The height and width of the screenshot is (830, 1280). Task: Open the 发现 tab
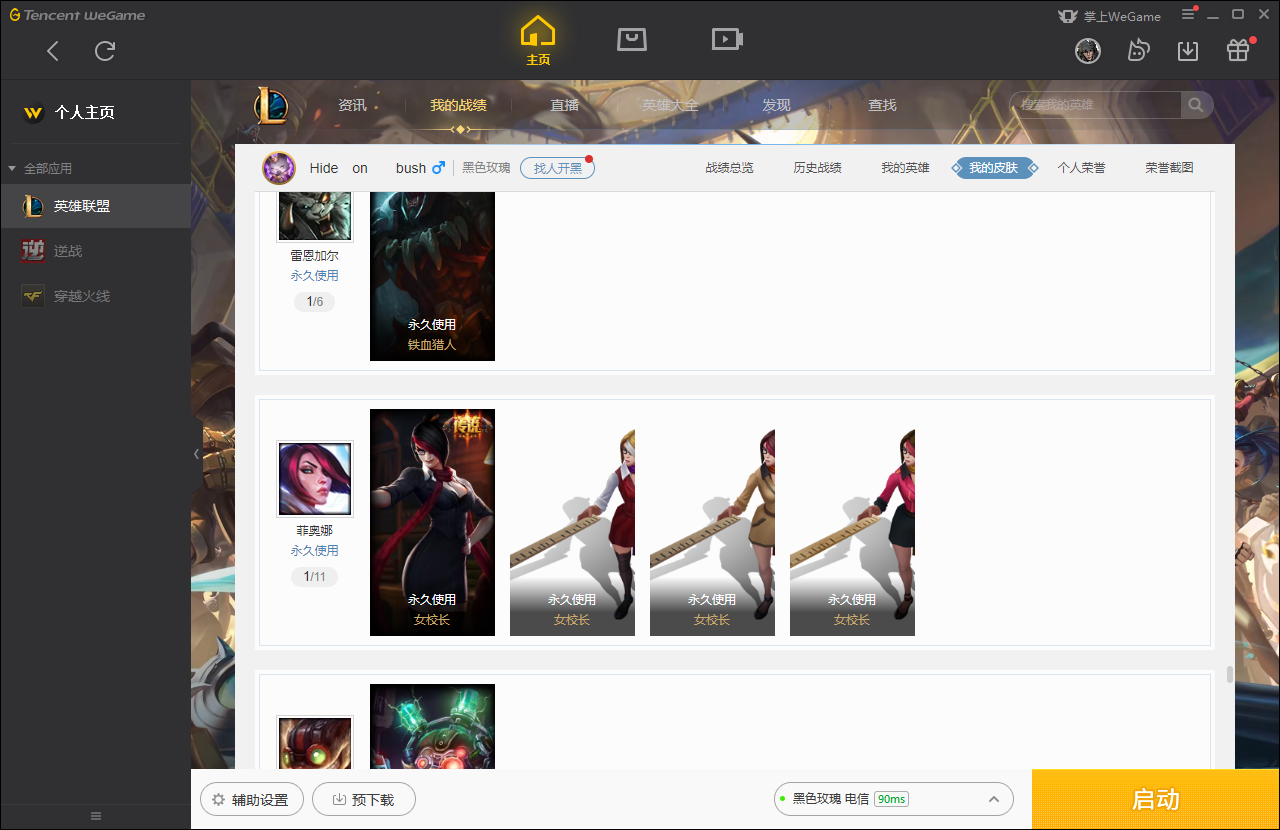776,105
